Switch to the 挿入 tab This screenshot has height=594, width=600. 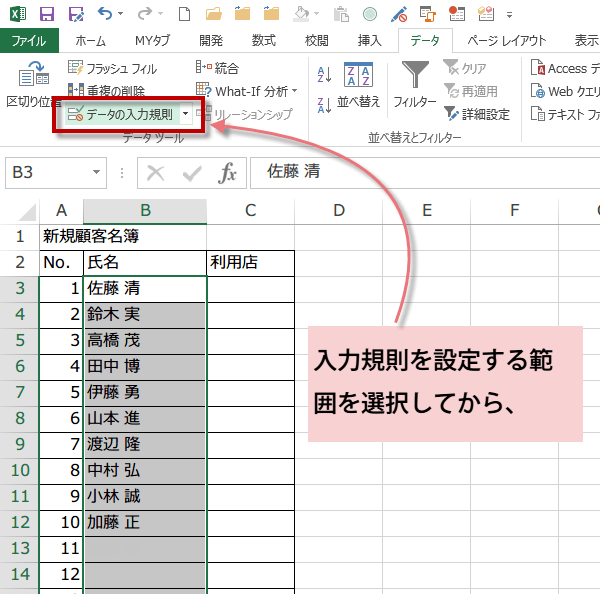point(369,41)
